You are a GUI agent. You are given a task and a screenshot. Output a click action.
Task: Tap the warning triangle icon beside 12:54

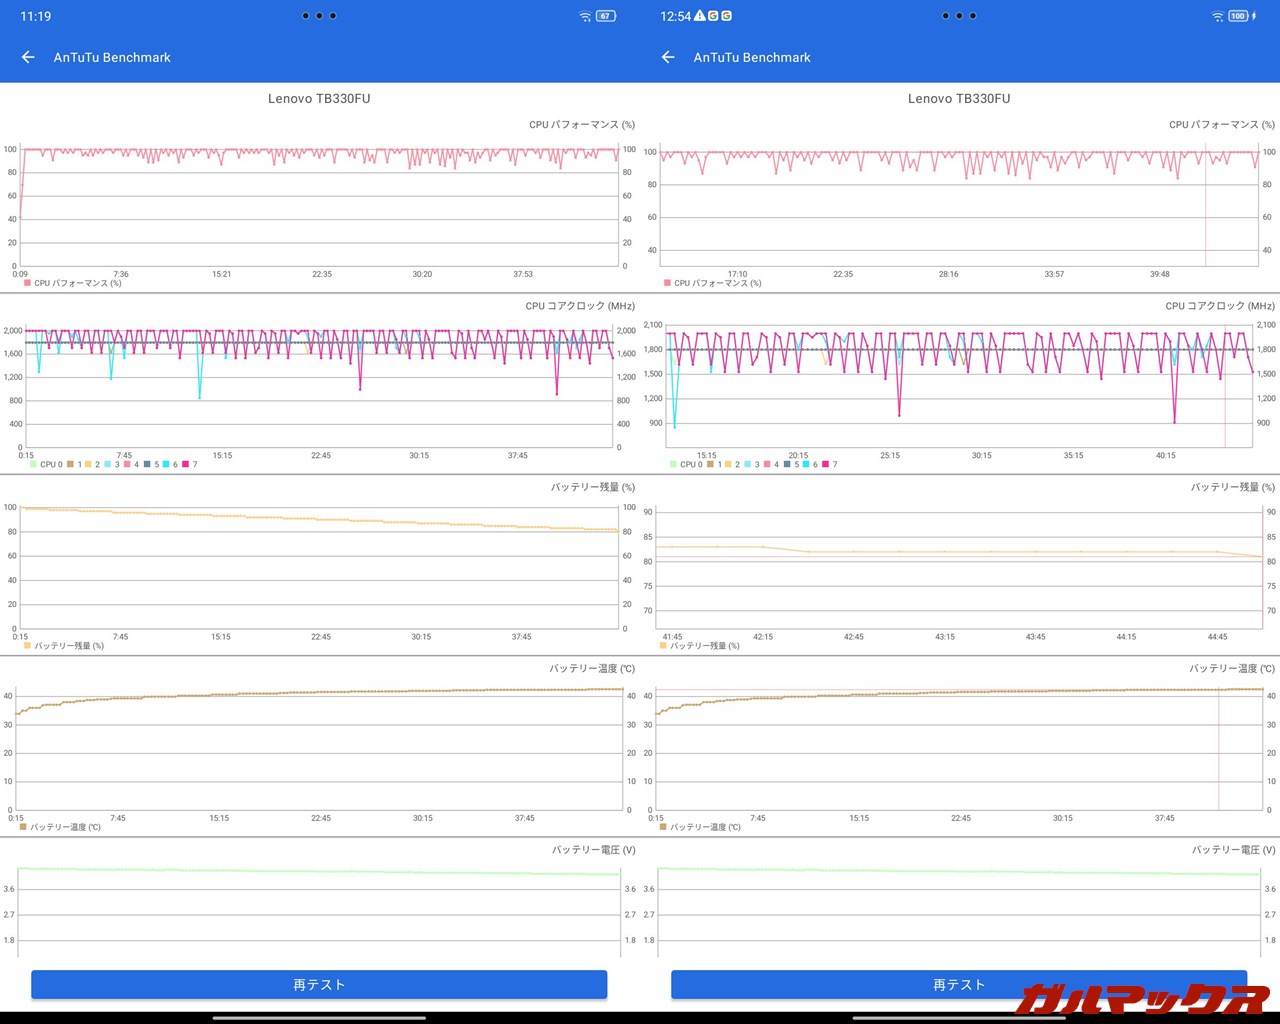coord(700,16)
